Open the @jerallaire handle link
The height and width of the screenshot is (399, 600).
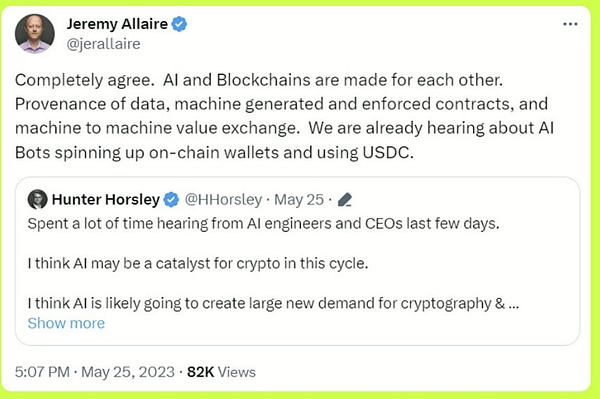(103, 44)
